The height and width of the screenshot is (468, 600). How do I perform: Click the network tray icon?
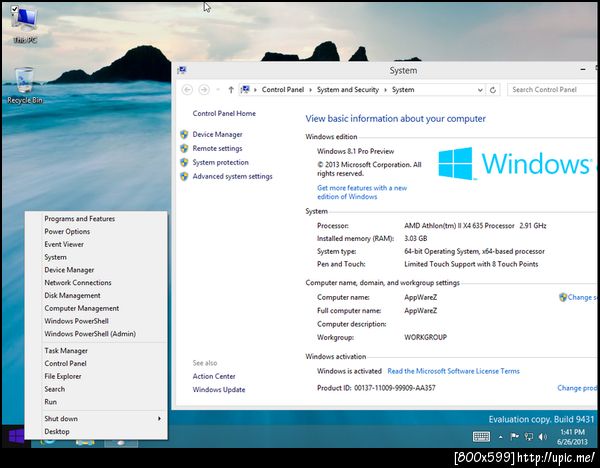(x=529, y=437)
